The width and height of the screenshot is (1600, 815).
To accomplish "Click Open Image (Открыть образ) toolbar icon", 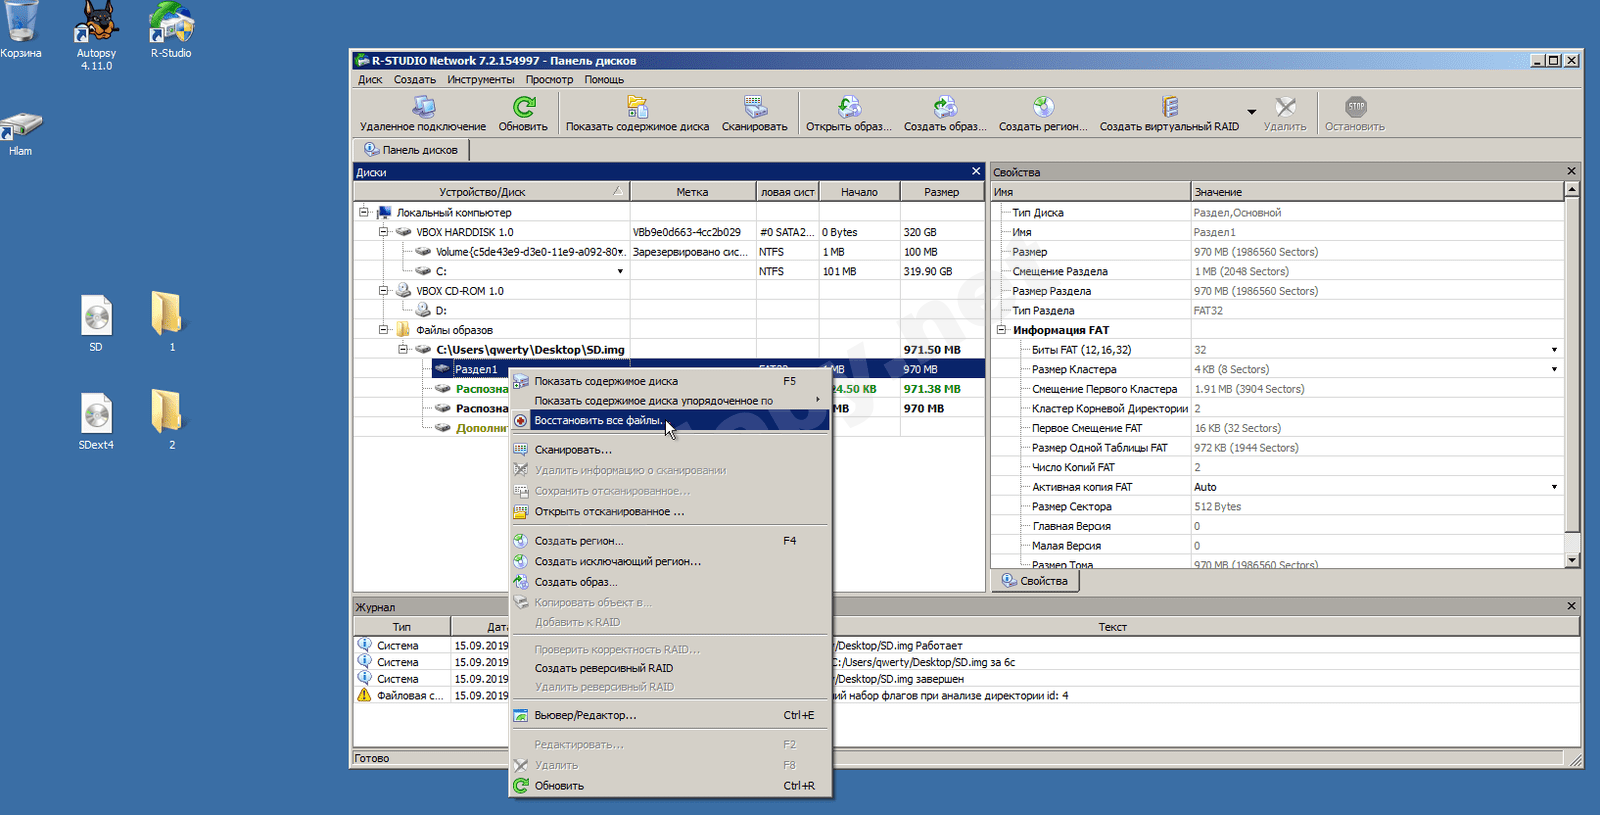I will 848,108.
